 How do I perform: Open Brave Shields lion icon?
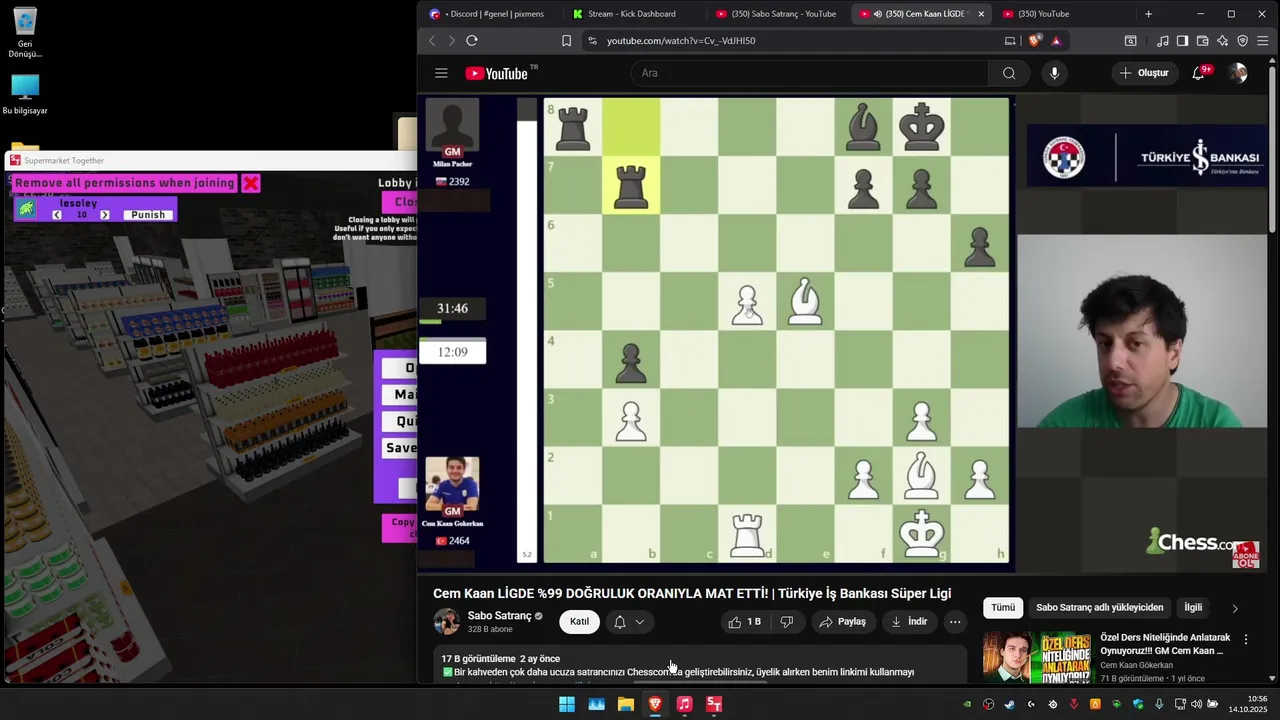[1035, 41]
